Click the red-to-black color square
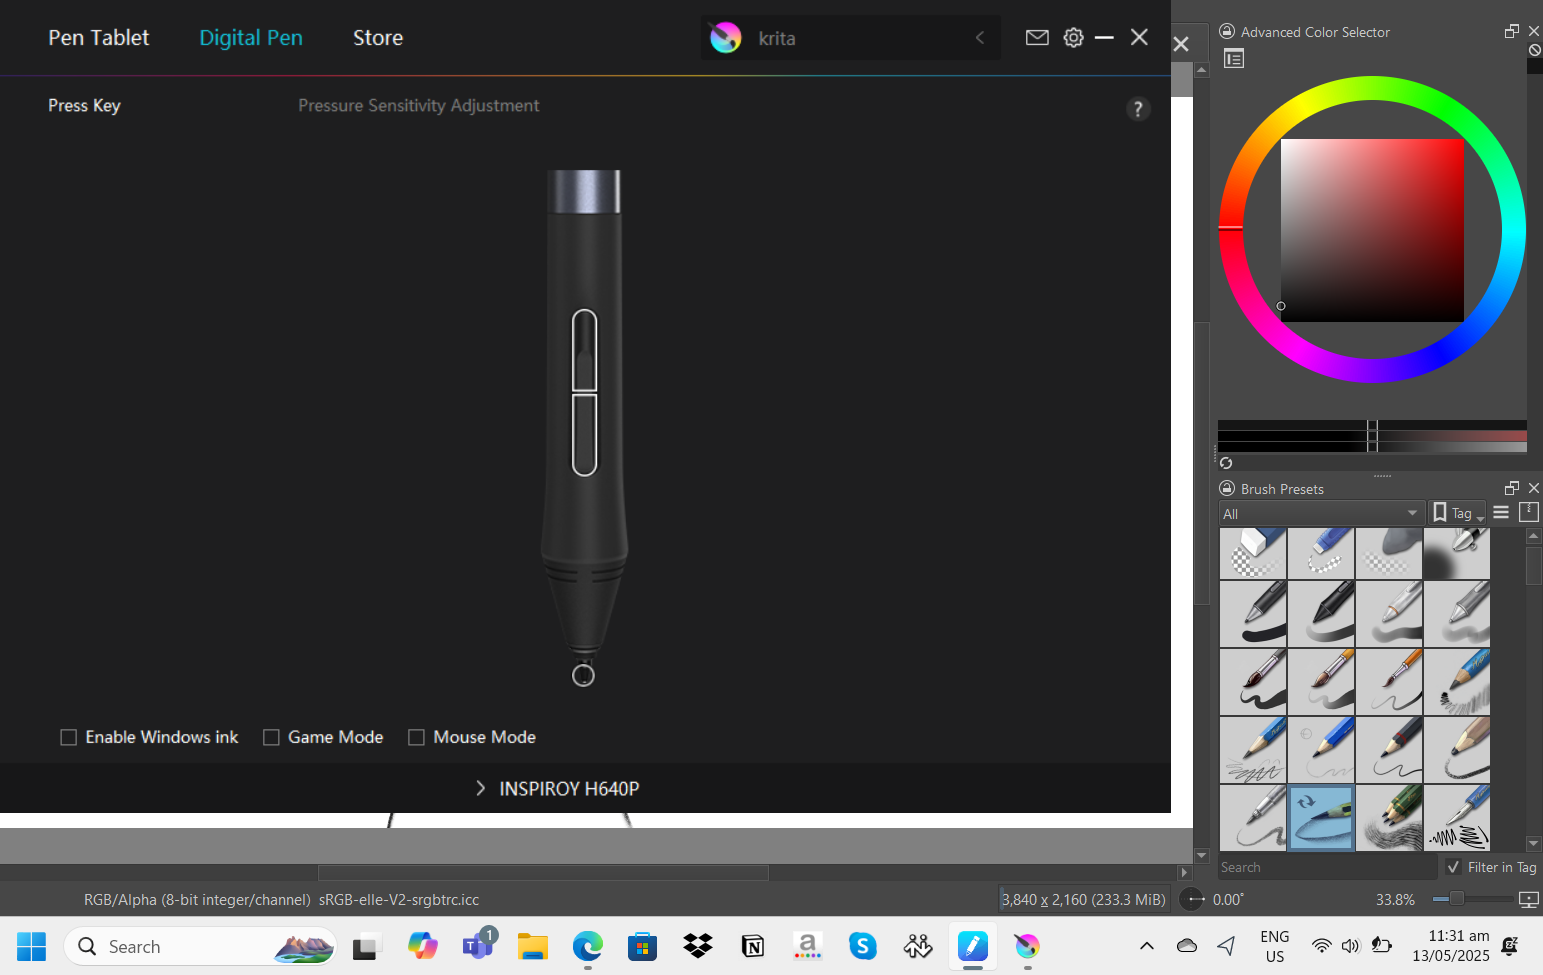The height and width of the screenshot is (975, 1543). 1372,230
